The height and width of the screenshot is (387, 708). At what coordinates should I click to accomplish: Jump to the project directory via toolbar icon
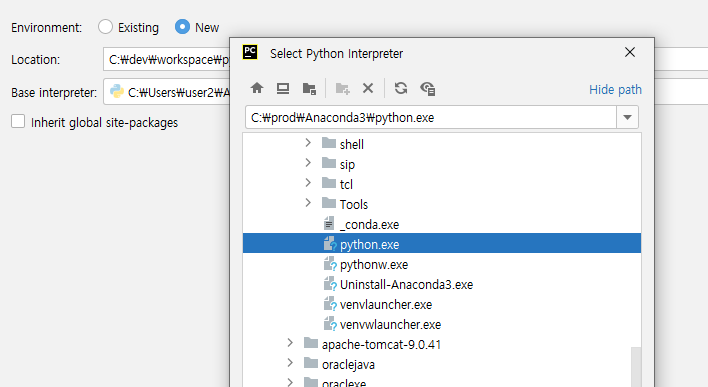[309, 89]
